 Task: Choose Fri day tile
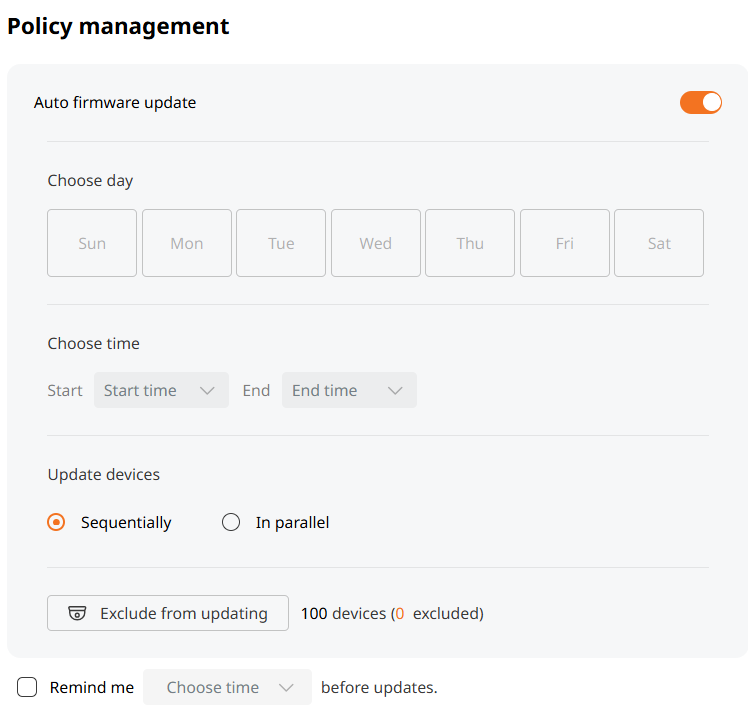pos(565,243)
